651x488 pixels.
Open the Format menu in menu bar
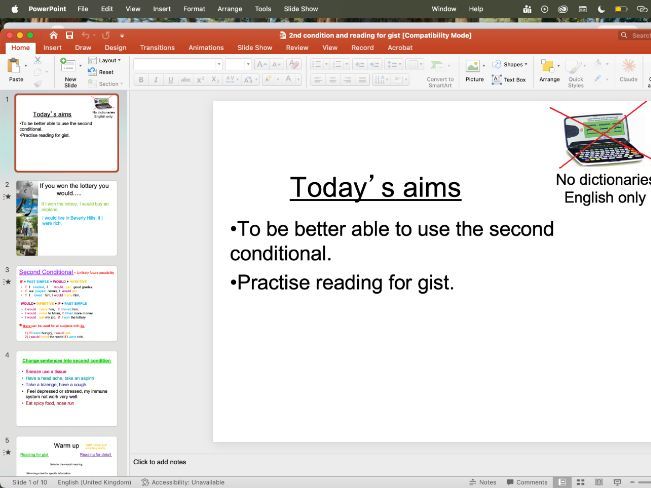click(x=194, y=9)
